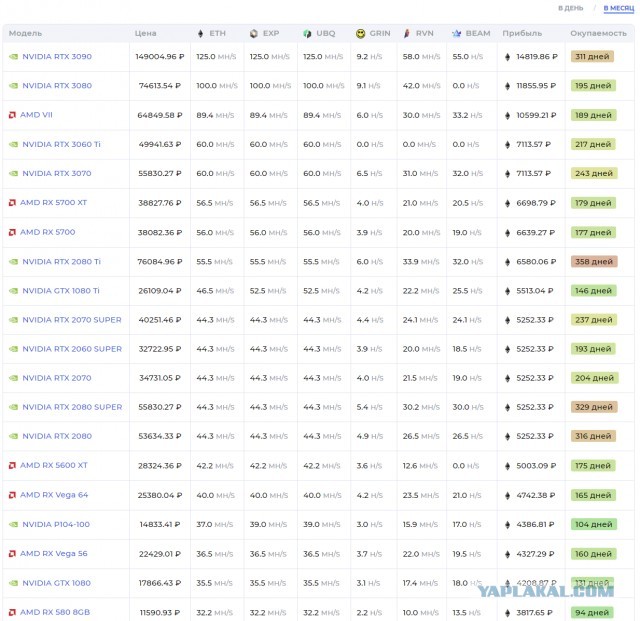Click the AMD logo beside RX 5700 XT
Viewport: 640px width, 621px height.
(12, 203)
